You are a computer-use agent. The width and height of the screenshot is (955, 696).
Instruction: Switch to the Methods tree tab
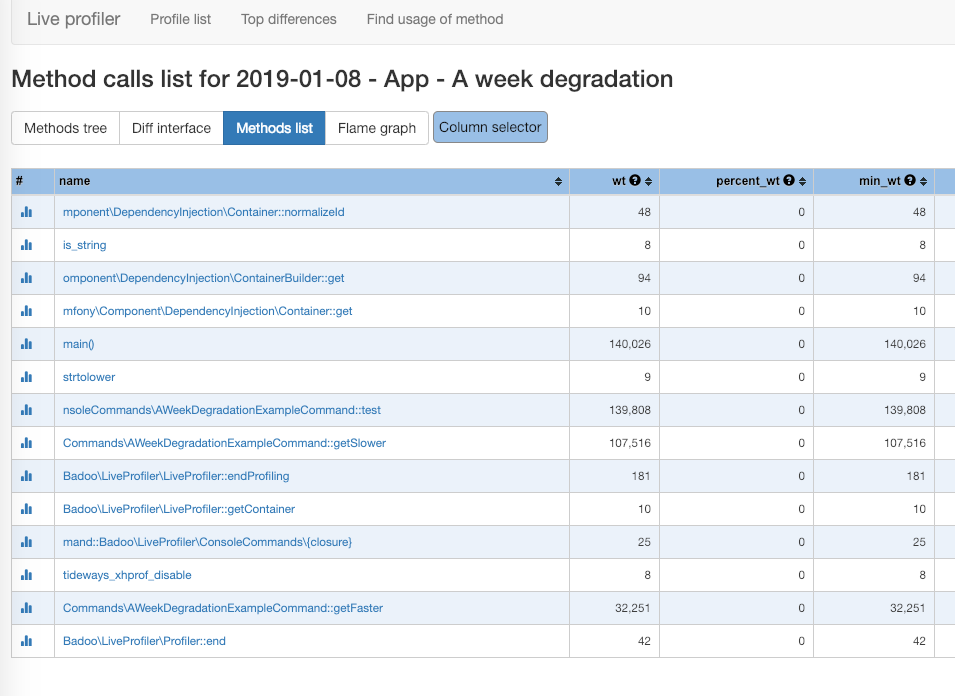(x=65, y=128)
